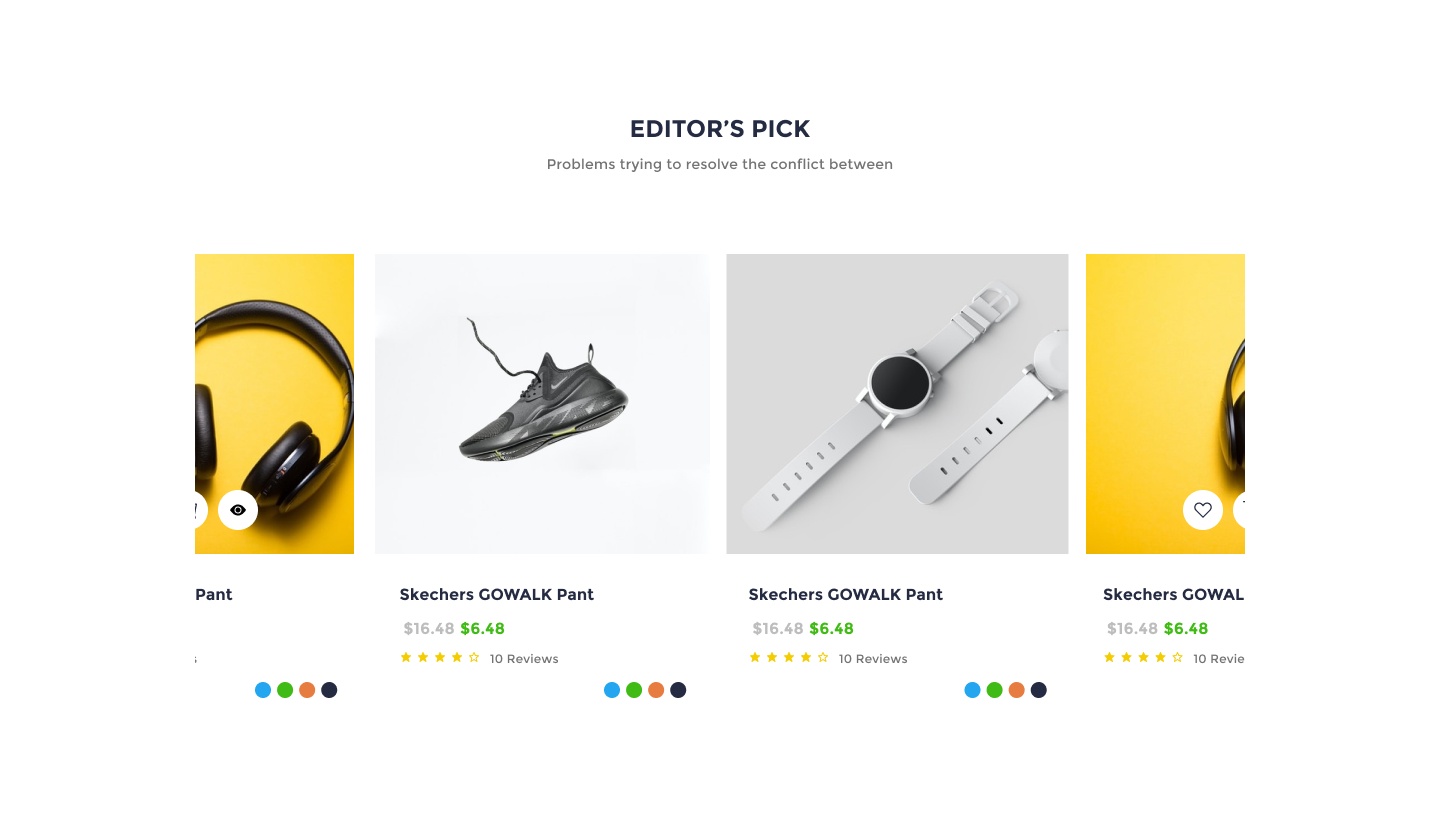Open smartwatch's Skechers GOWALK Pant title

tap(846, 594)
